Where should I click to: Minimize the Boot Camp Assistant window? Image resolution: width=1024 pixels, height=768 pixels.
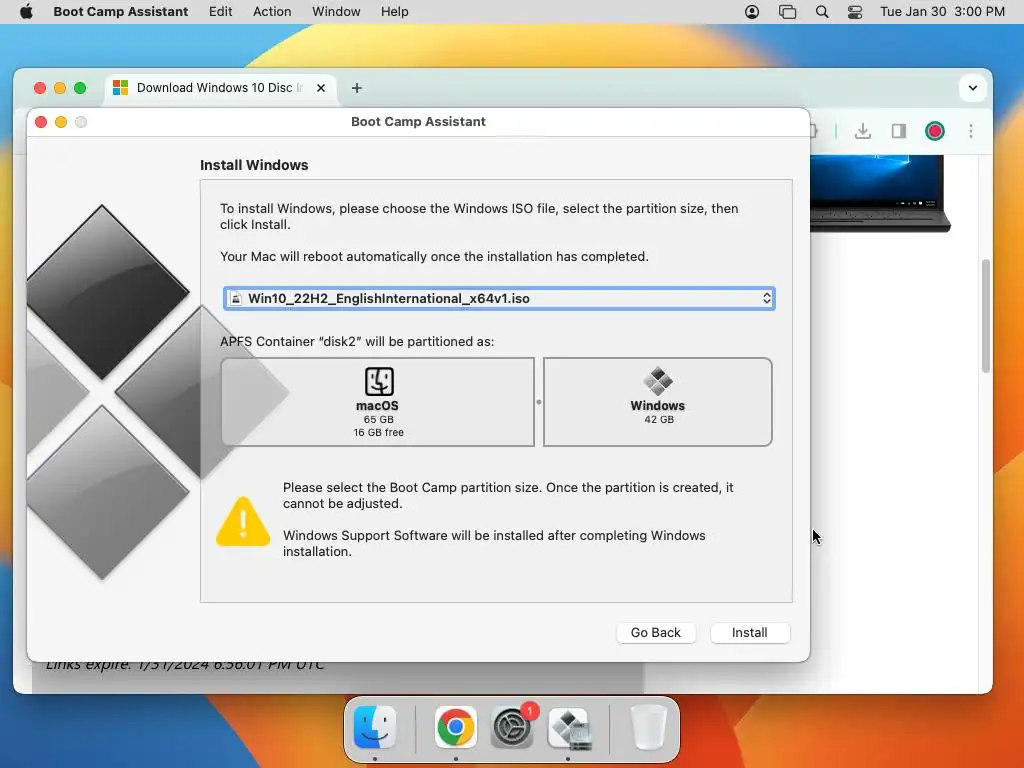[61, 122]
